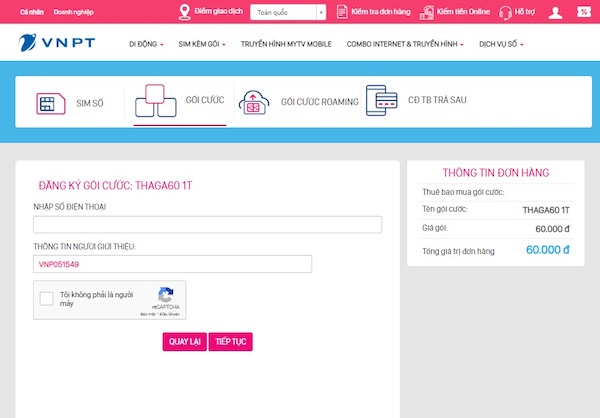Viewport: 600px width, 418px height.
Task: Click the TIẾP TỤC button
Action: point(230,341)
